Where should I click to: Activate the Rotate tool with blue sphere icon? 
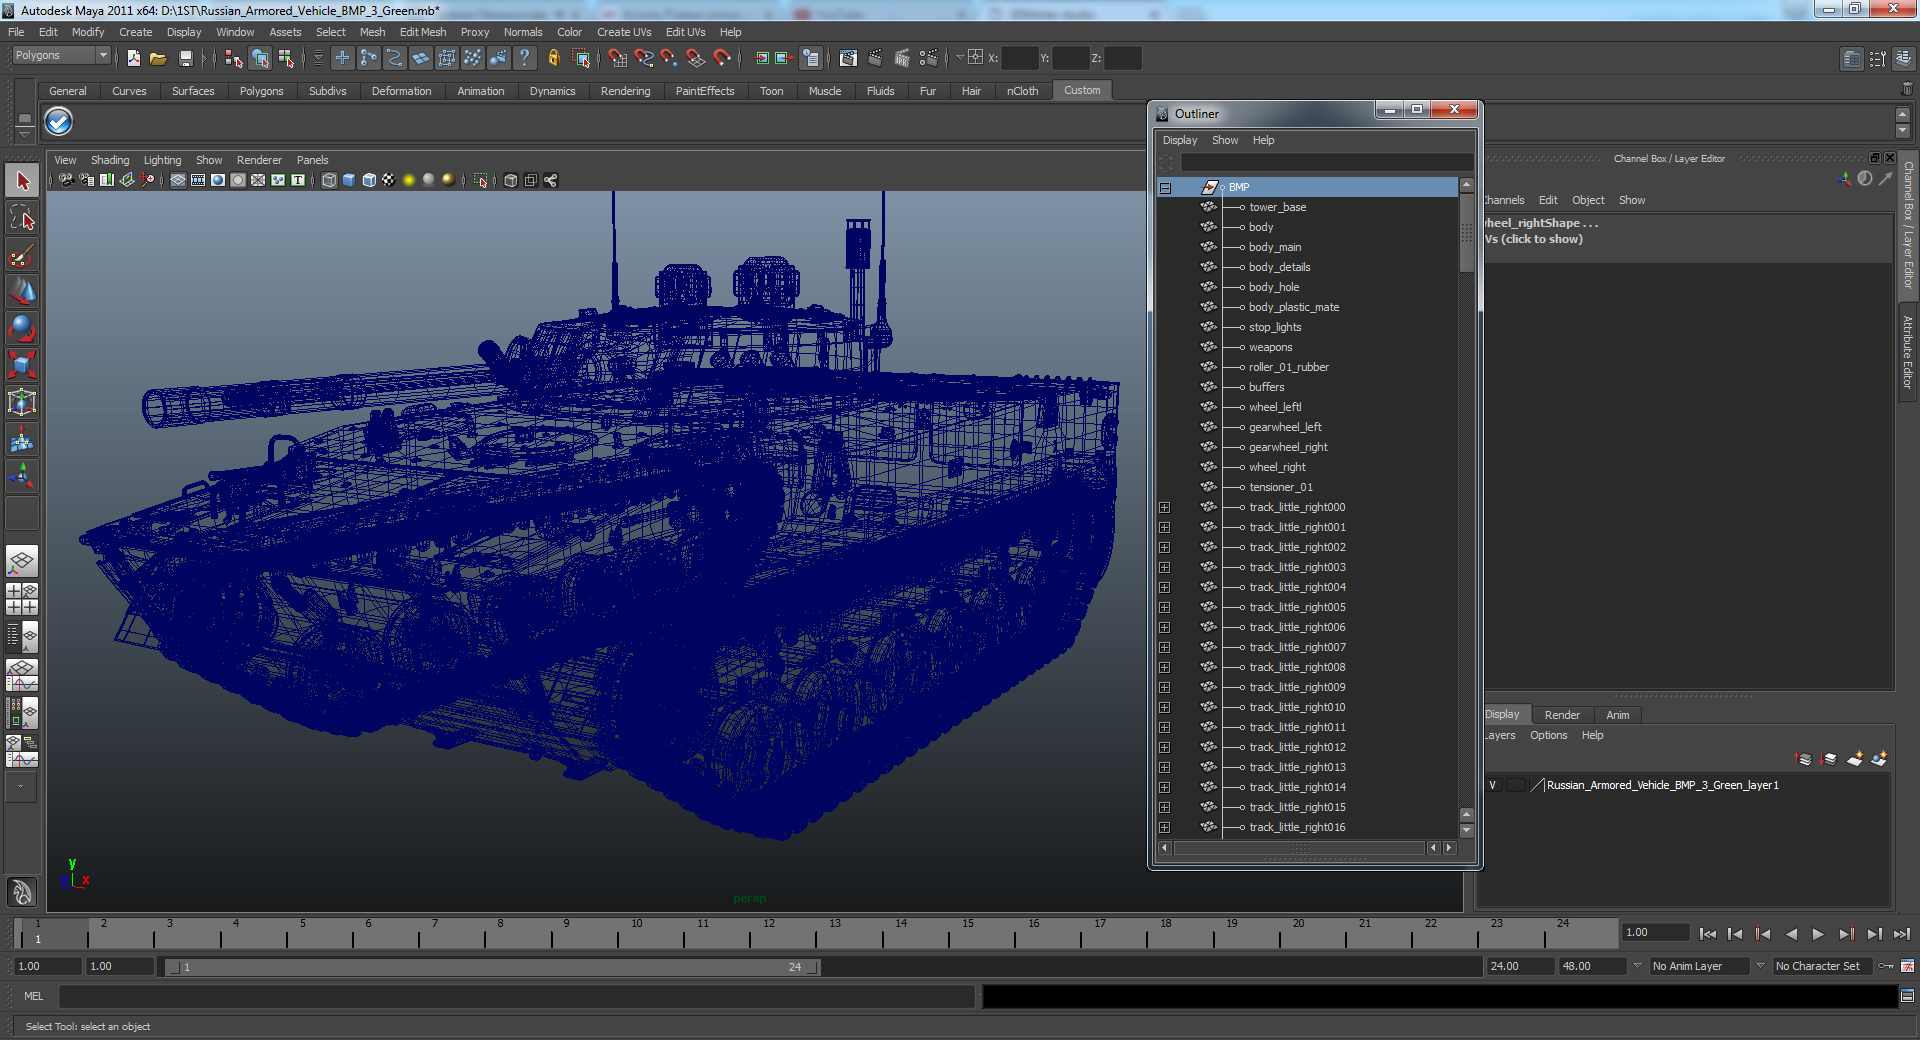[22, 328]
